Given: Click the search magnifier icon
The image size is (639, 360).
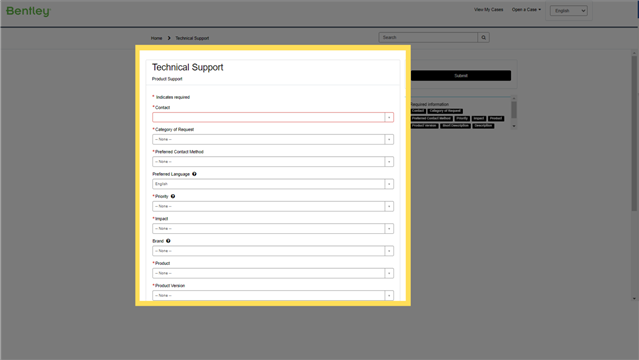Looking at the screenshot, I should coord(483,38).
